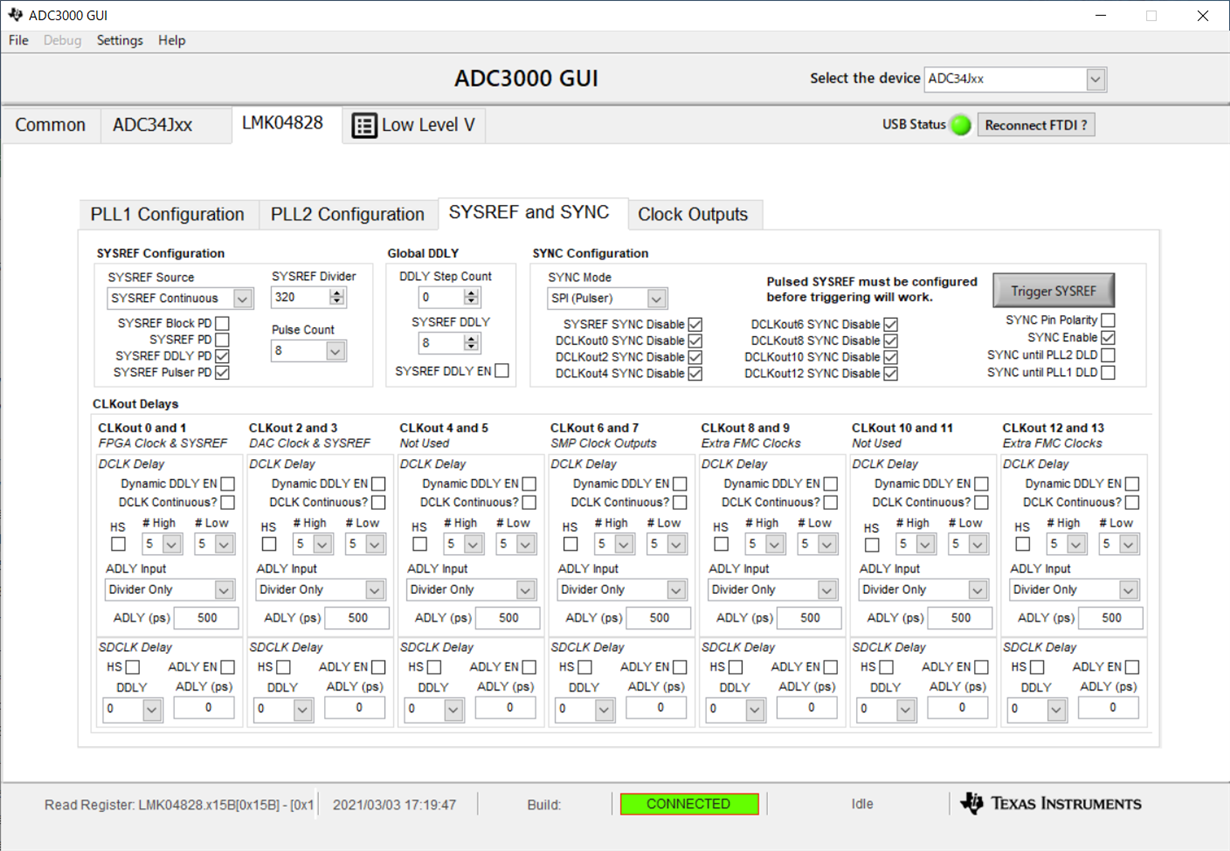Click ADLY (ps) field for CLKout 12 and 13
The width and height of the screenshot is (1230, 851).
point(1111,618)
